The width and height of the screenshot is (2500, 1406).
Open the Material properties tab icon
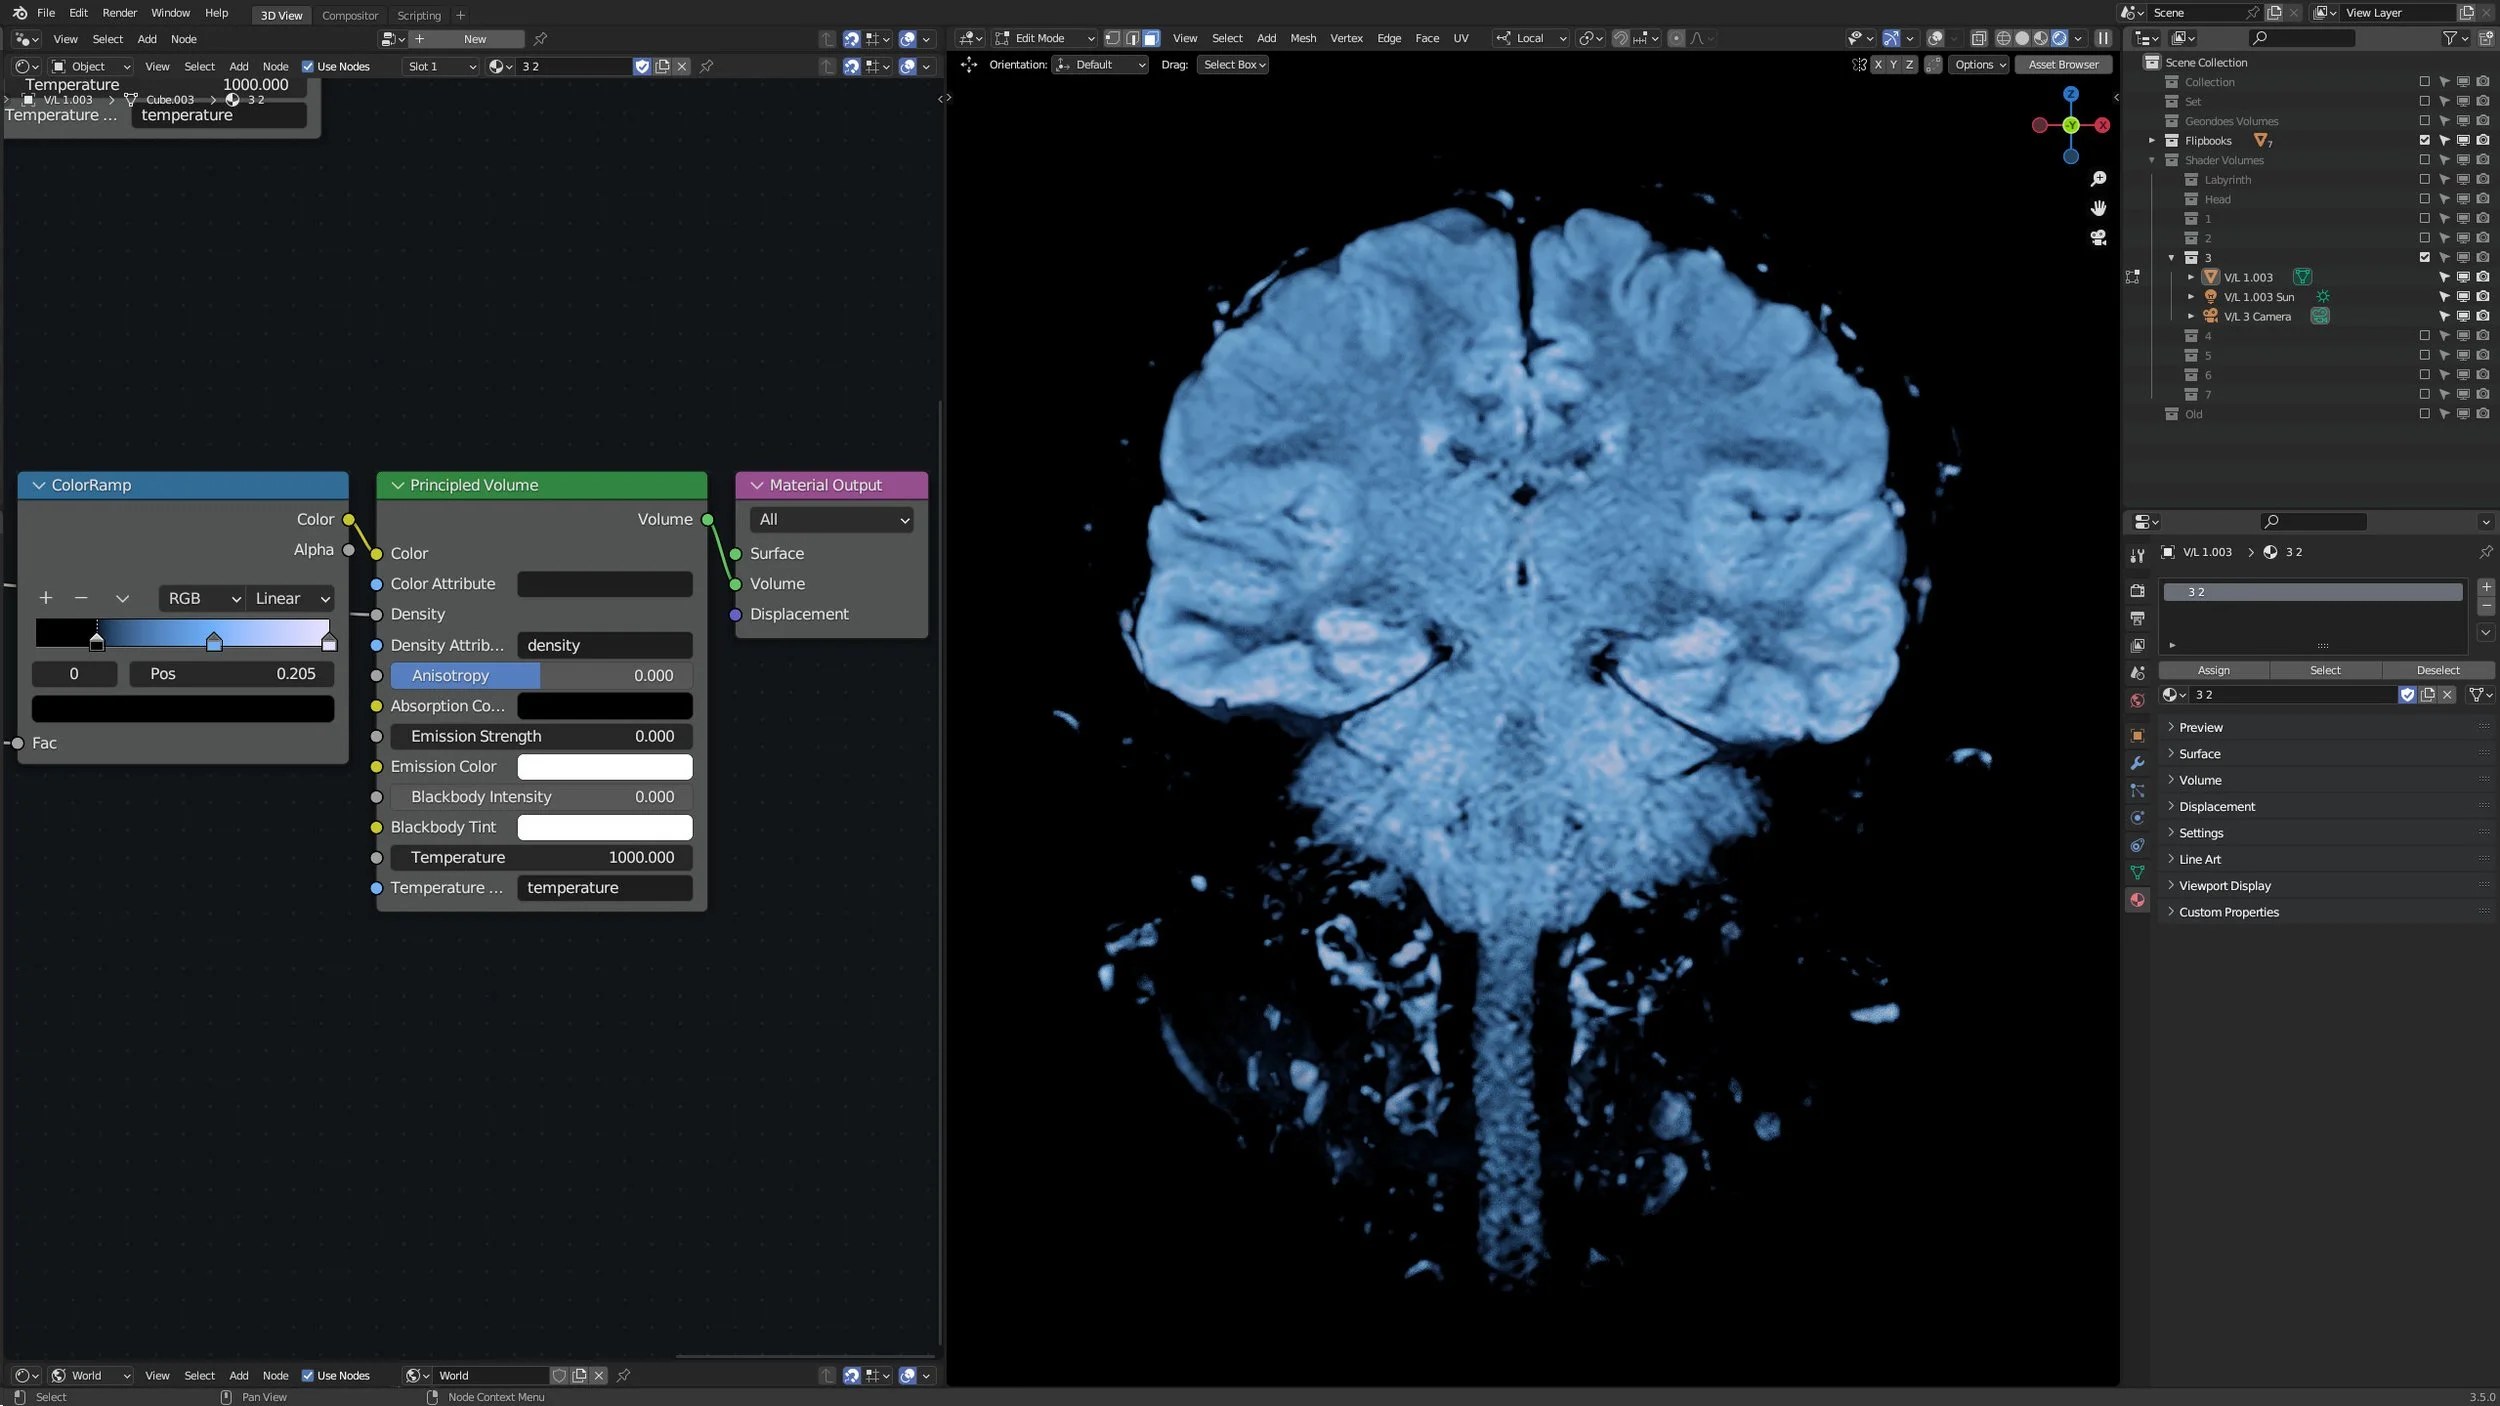tap(2137, 900)
